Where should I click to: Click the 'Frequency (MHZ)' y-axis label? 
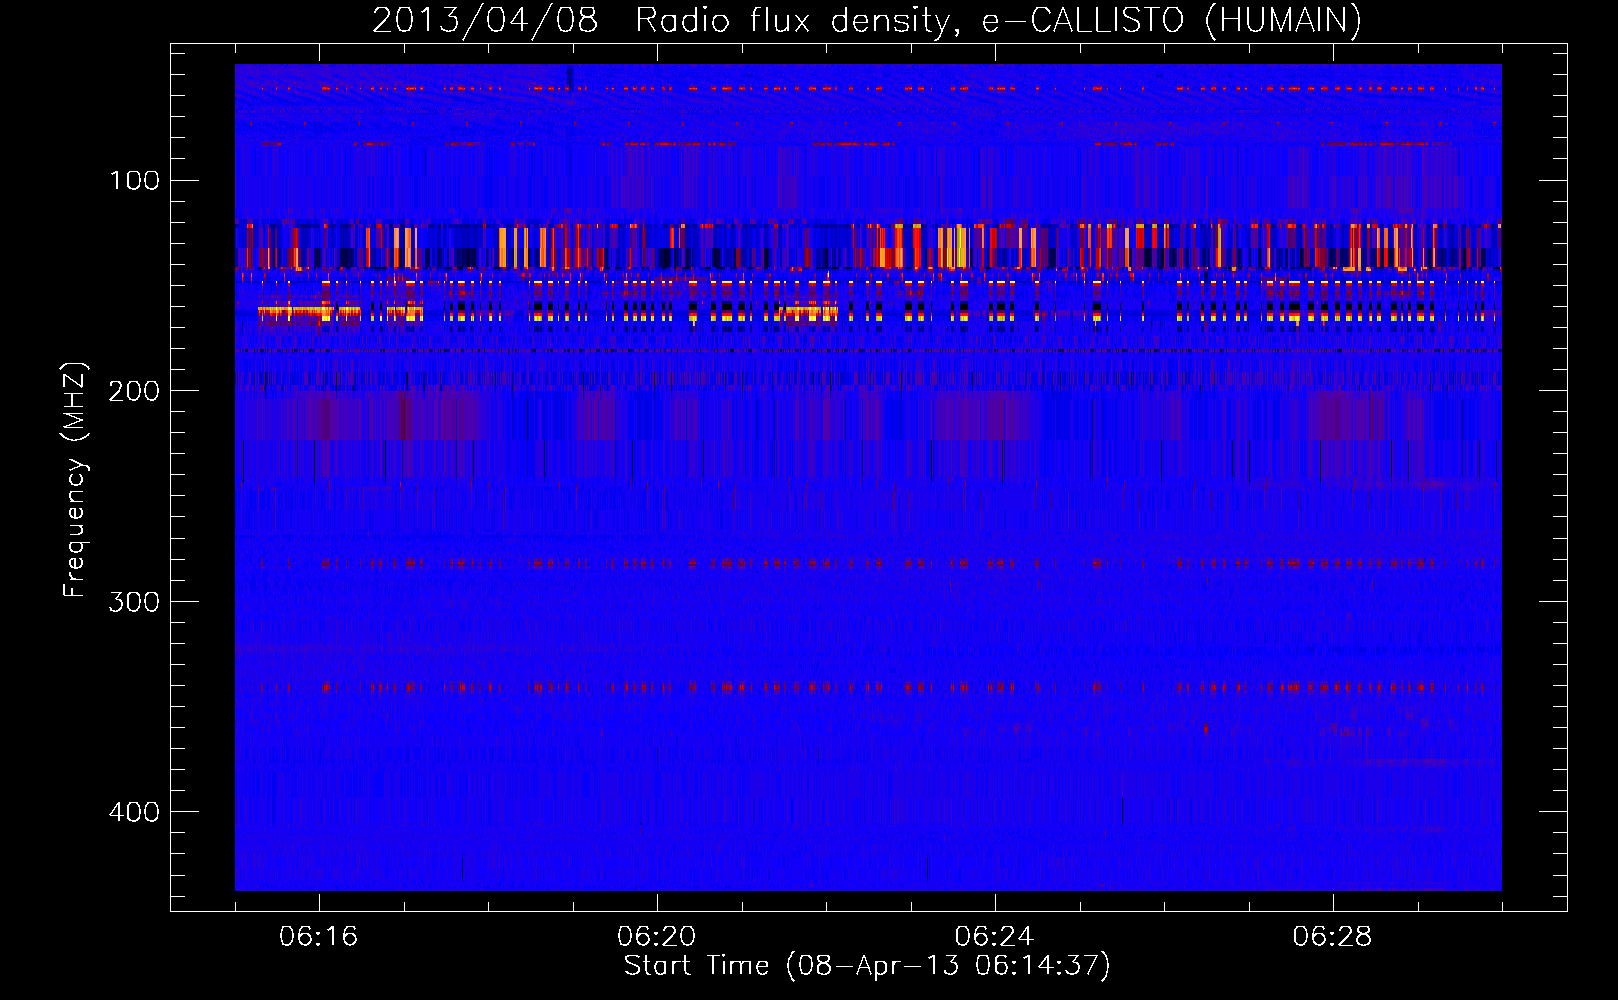pyautogui.click(x=75, y=480)
